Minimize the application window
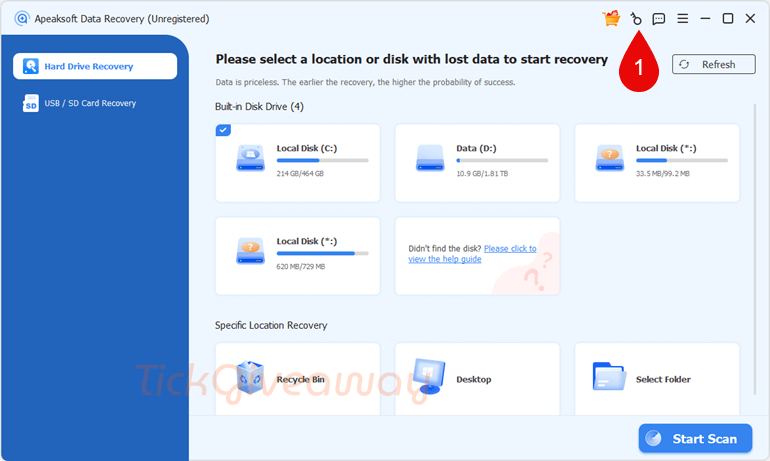Image resolution: width=770 pixels, height=461 pixels. tap(705, 19)
